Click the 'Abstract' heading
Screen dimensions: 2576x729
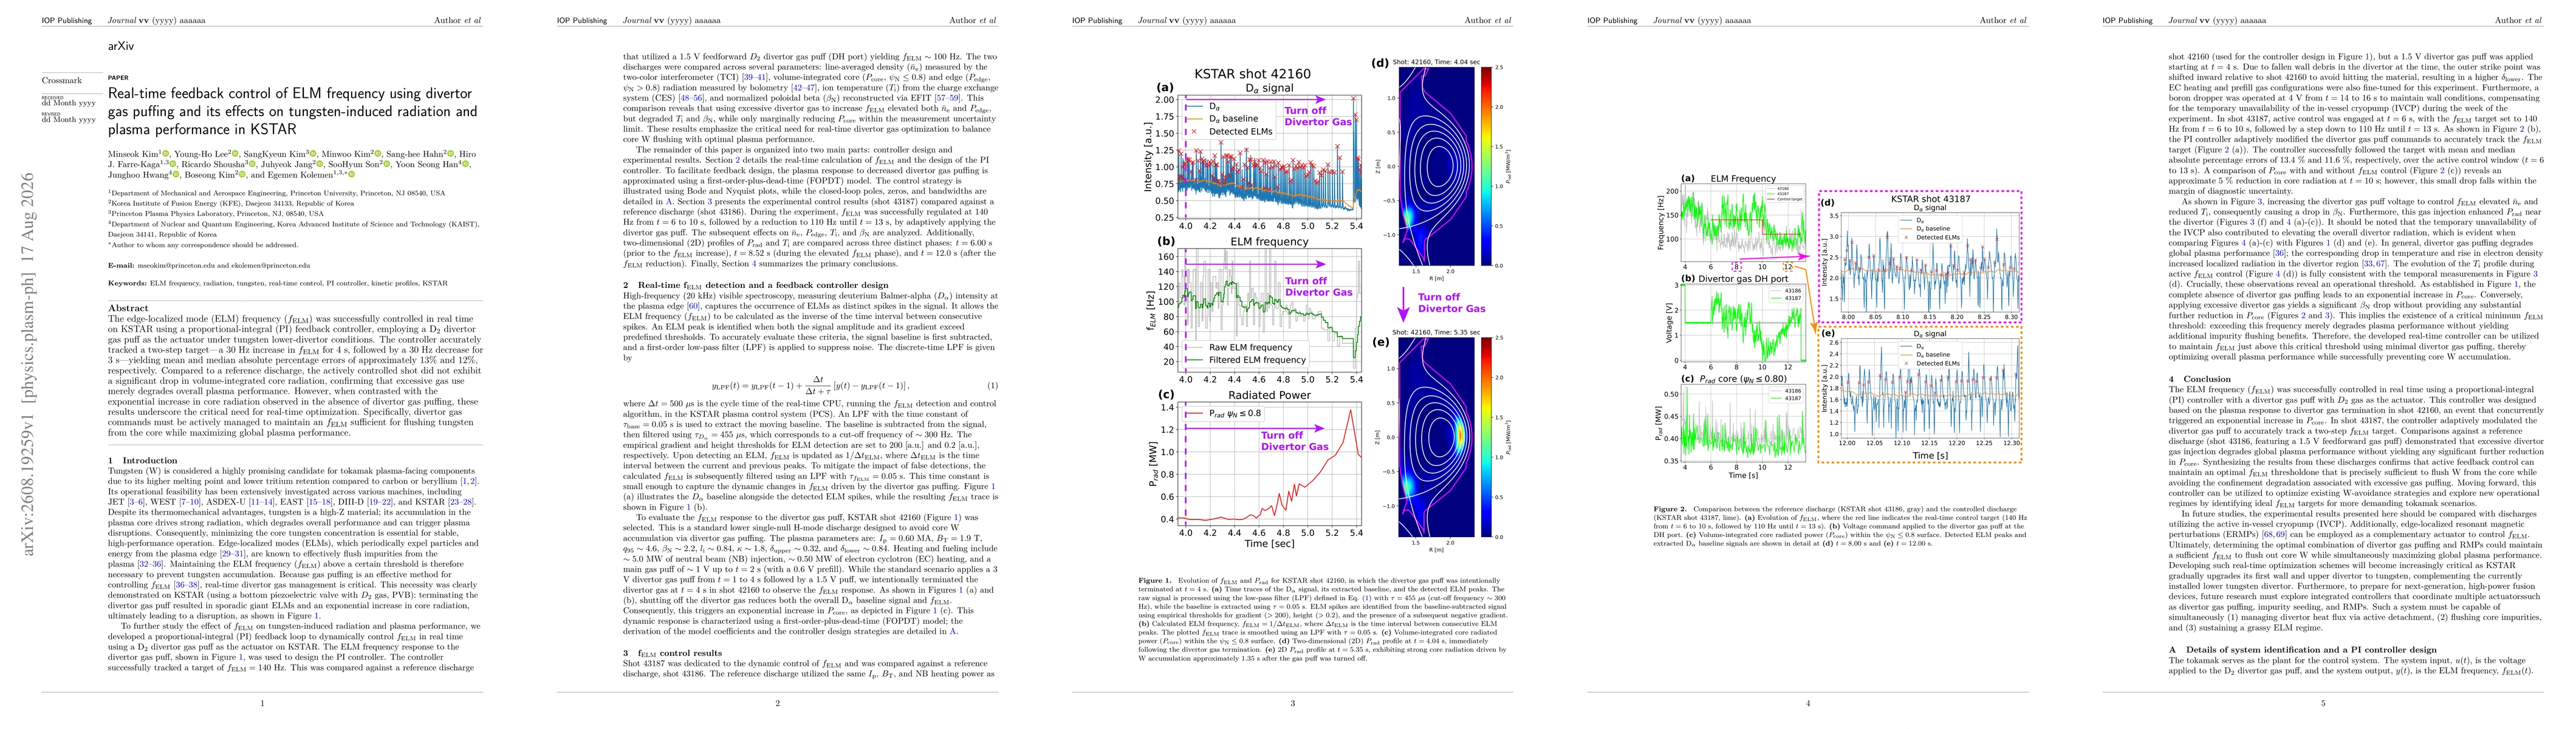pyautogui.click(x=128, y=308)
